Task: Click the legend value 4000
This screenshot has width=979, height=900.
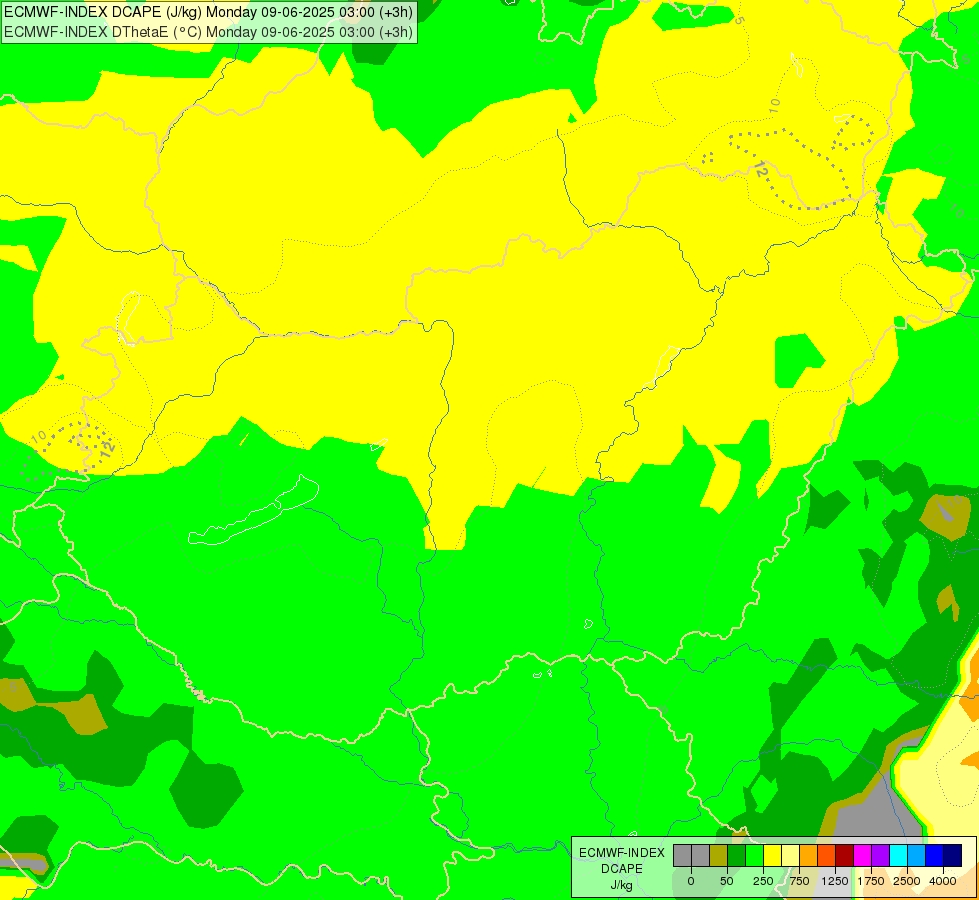Action: pyautogui.click(x=943, y=881)
